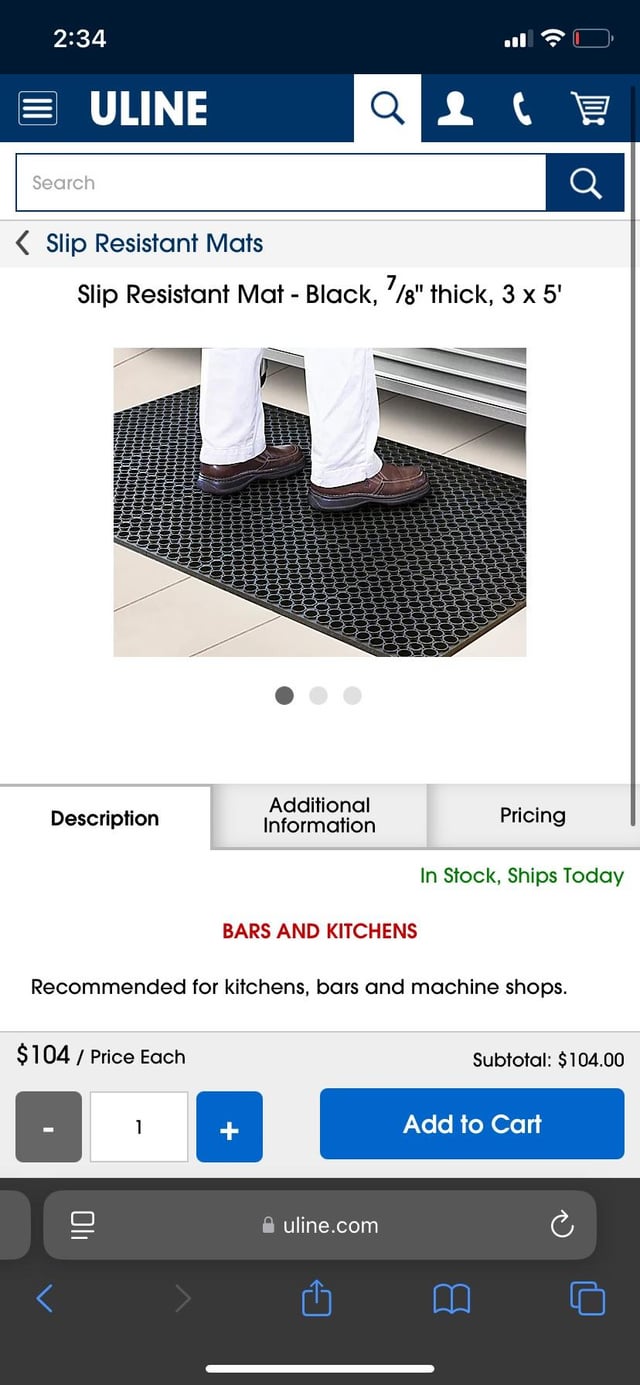
Task: Select the first image carousel dot
Action: 284,696
